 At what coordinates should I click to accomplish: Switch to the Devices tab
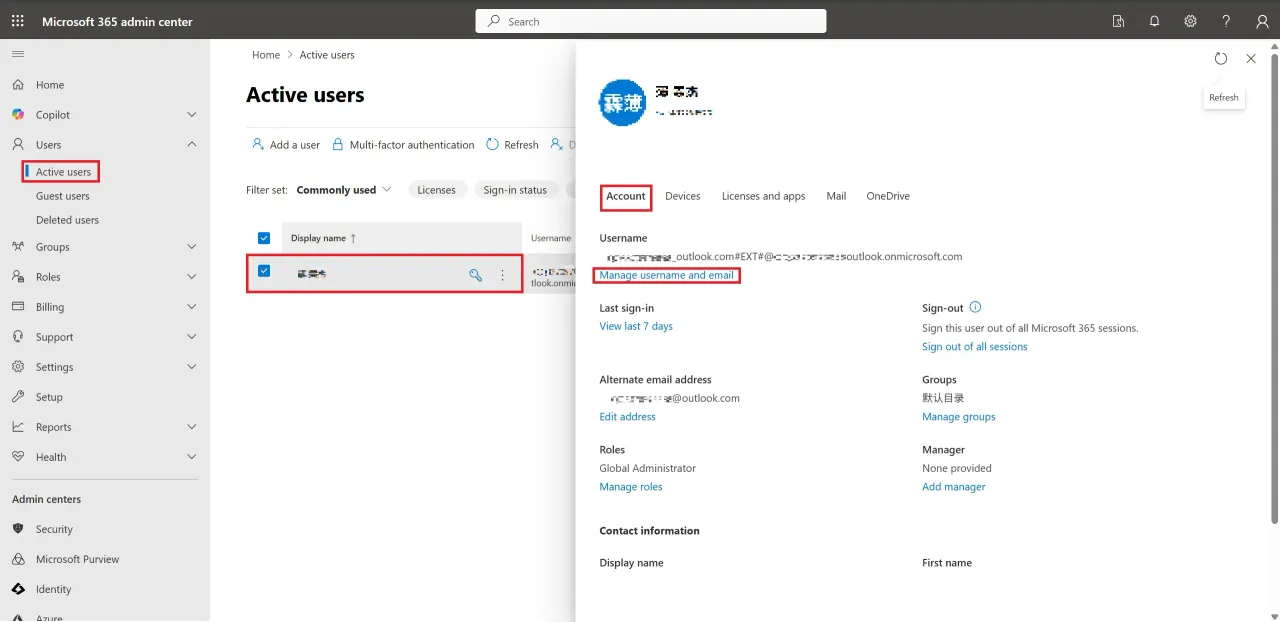(x=683, y=196)
